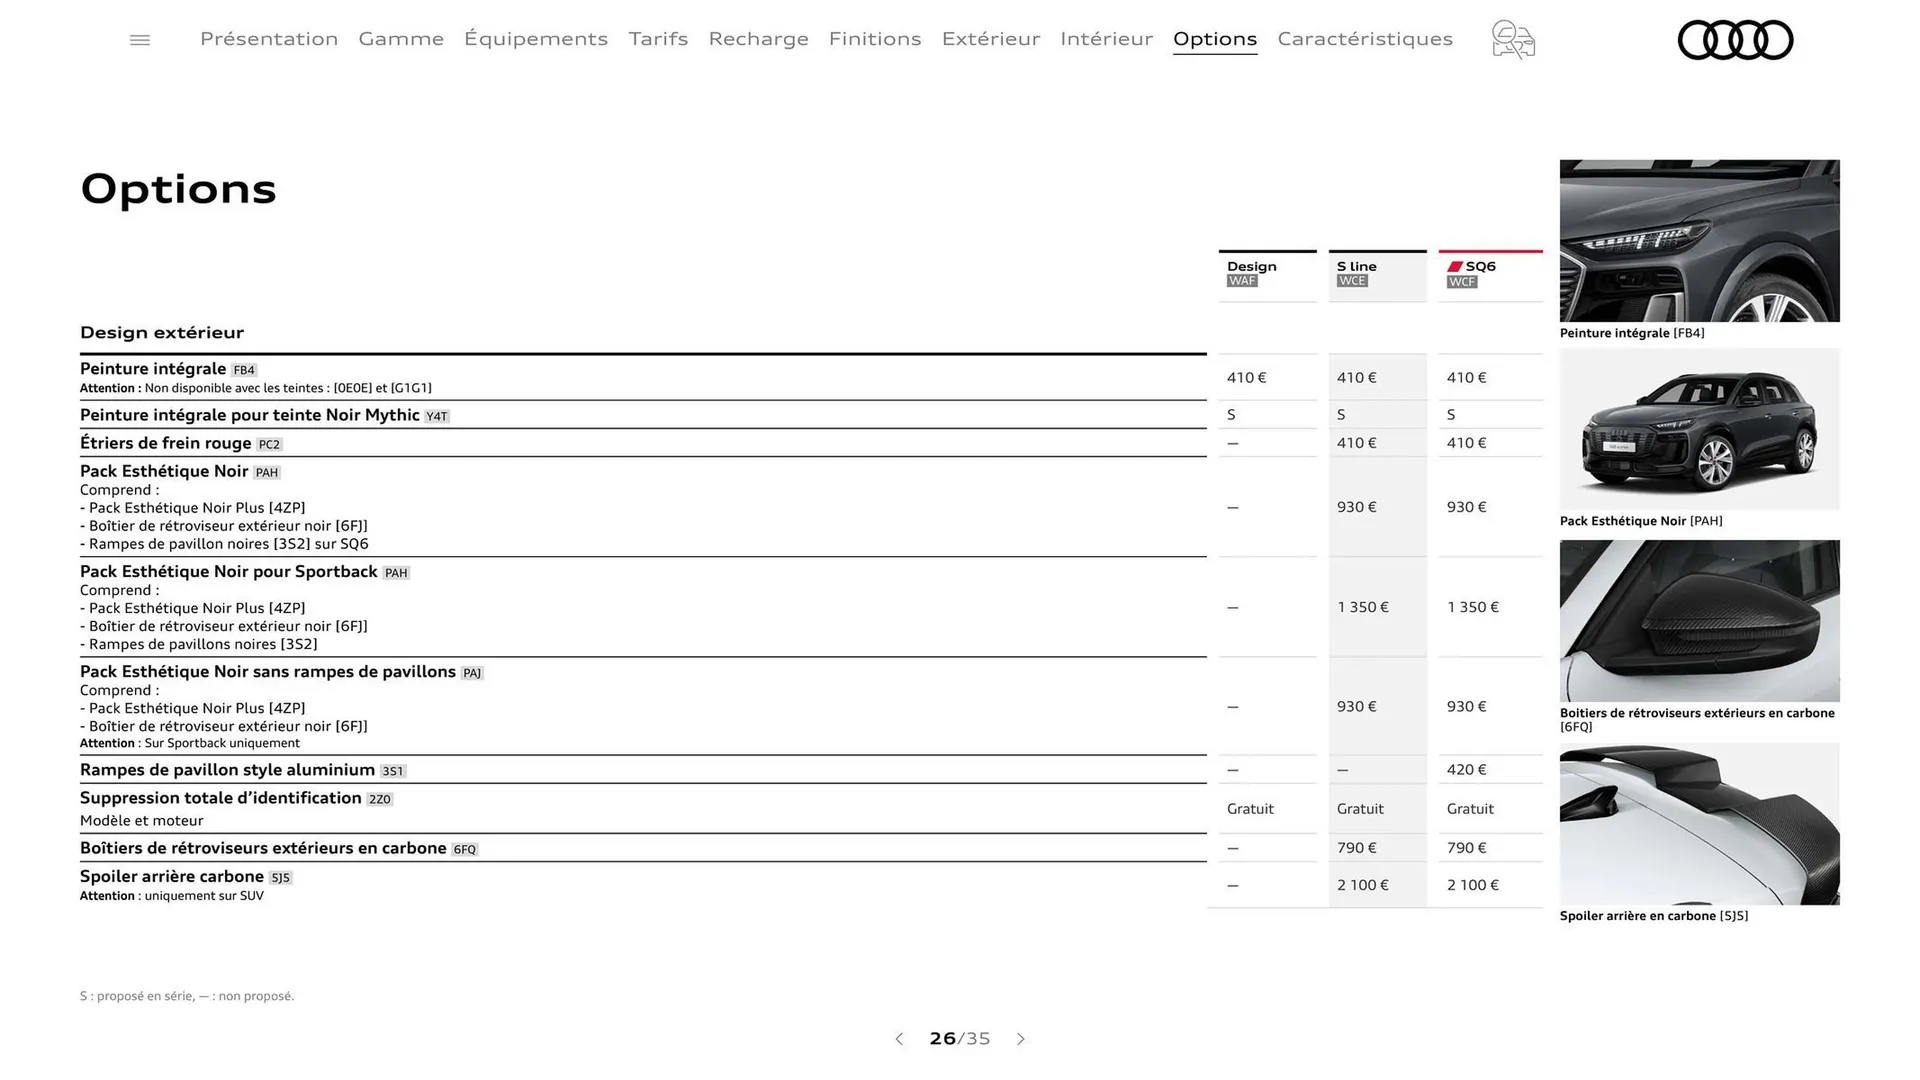Go to the Options menu item
This screenshot has height=1080, width=1920.
[x=1215, y=39]
